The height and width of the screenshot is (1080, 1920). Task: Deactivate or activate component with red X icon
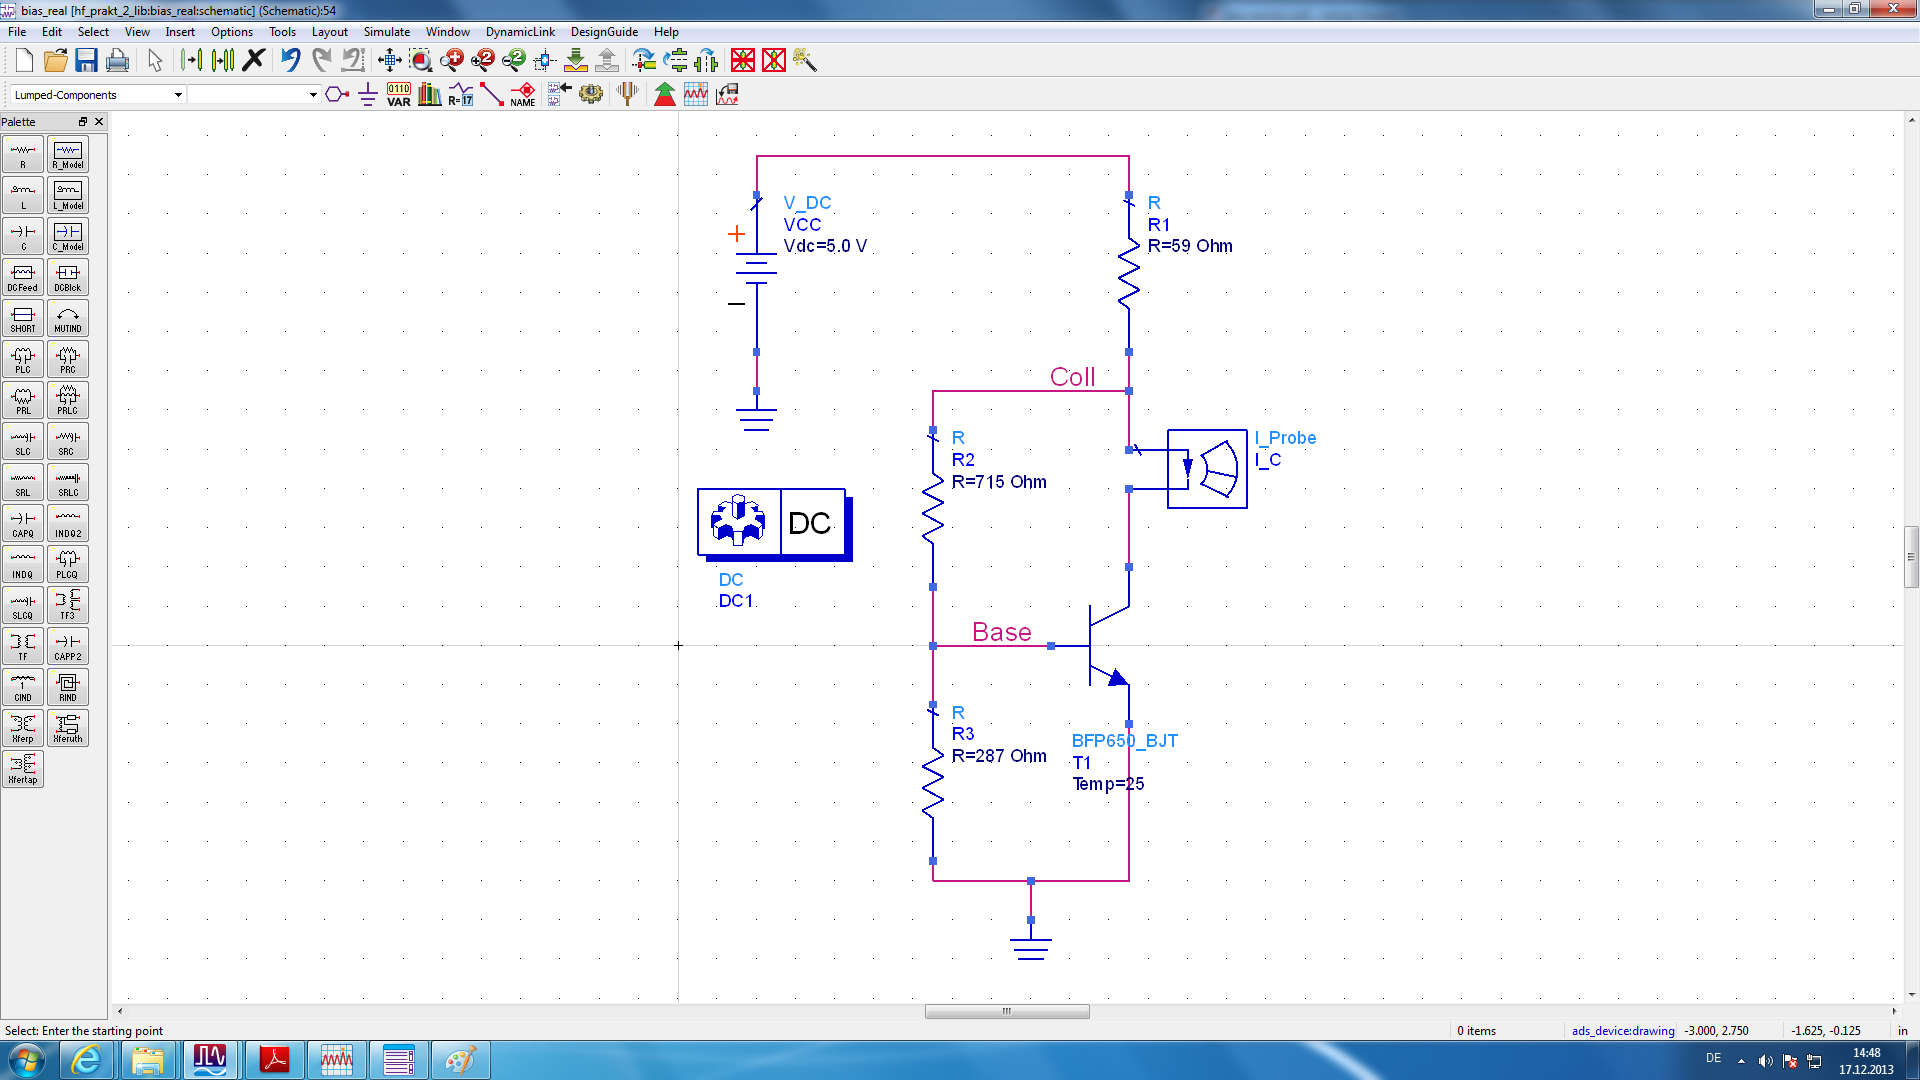(742, 61)
